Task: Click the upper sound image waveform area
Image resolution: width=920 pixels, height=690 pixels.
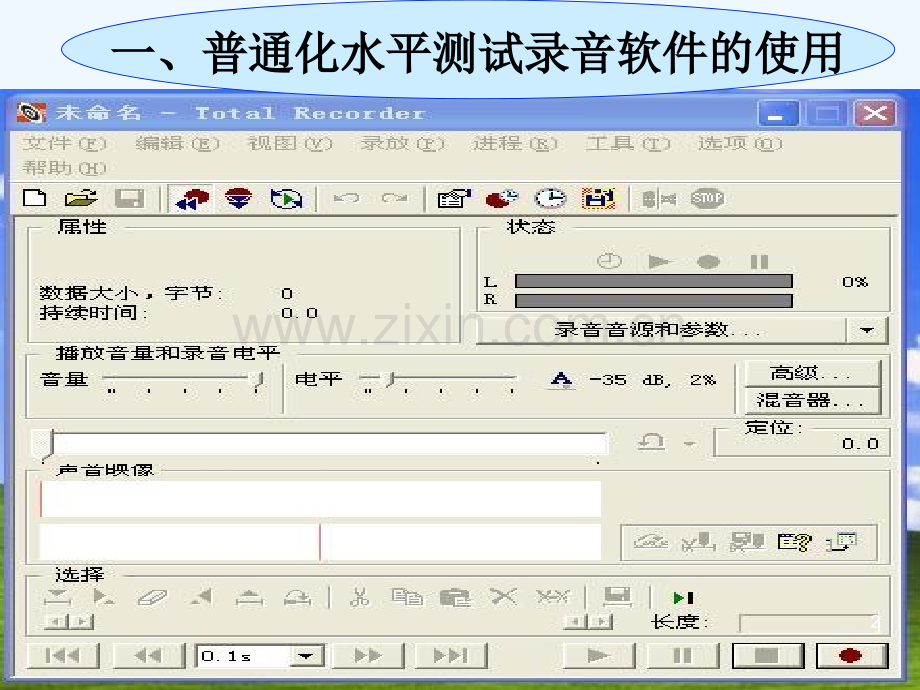Action: pyautogui.click(x=320, y=499)
